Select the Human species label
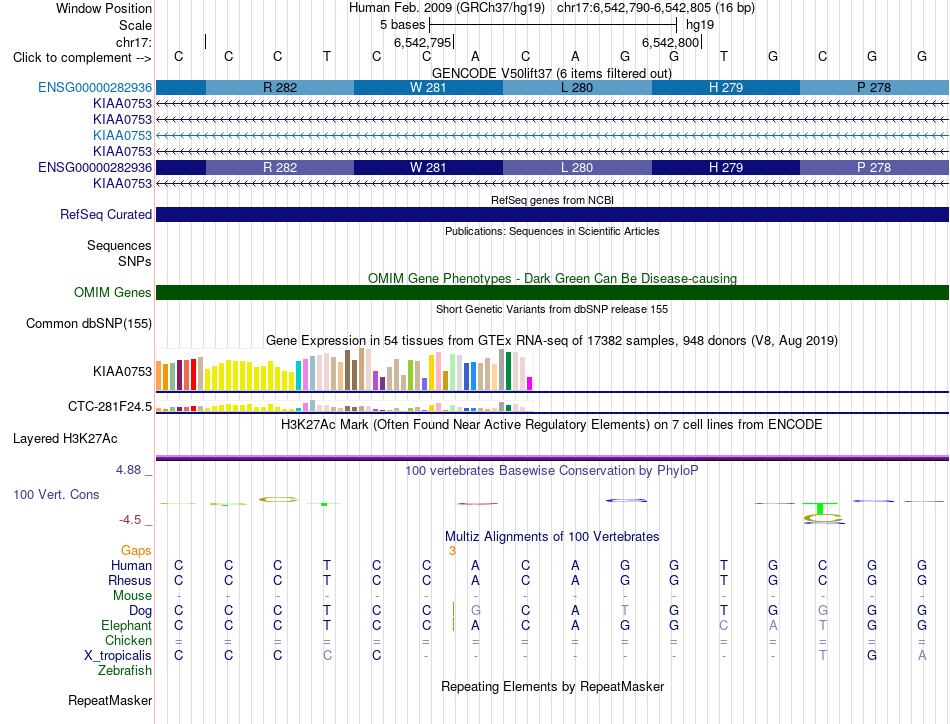Screen dimensions: 950x724 pyautogui.click(x=131, y=565)
